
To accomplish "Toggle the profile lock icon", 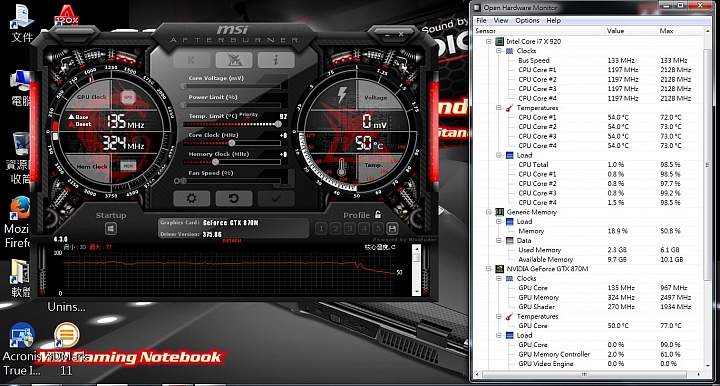I will click(377, 214).
